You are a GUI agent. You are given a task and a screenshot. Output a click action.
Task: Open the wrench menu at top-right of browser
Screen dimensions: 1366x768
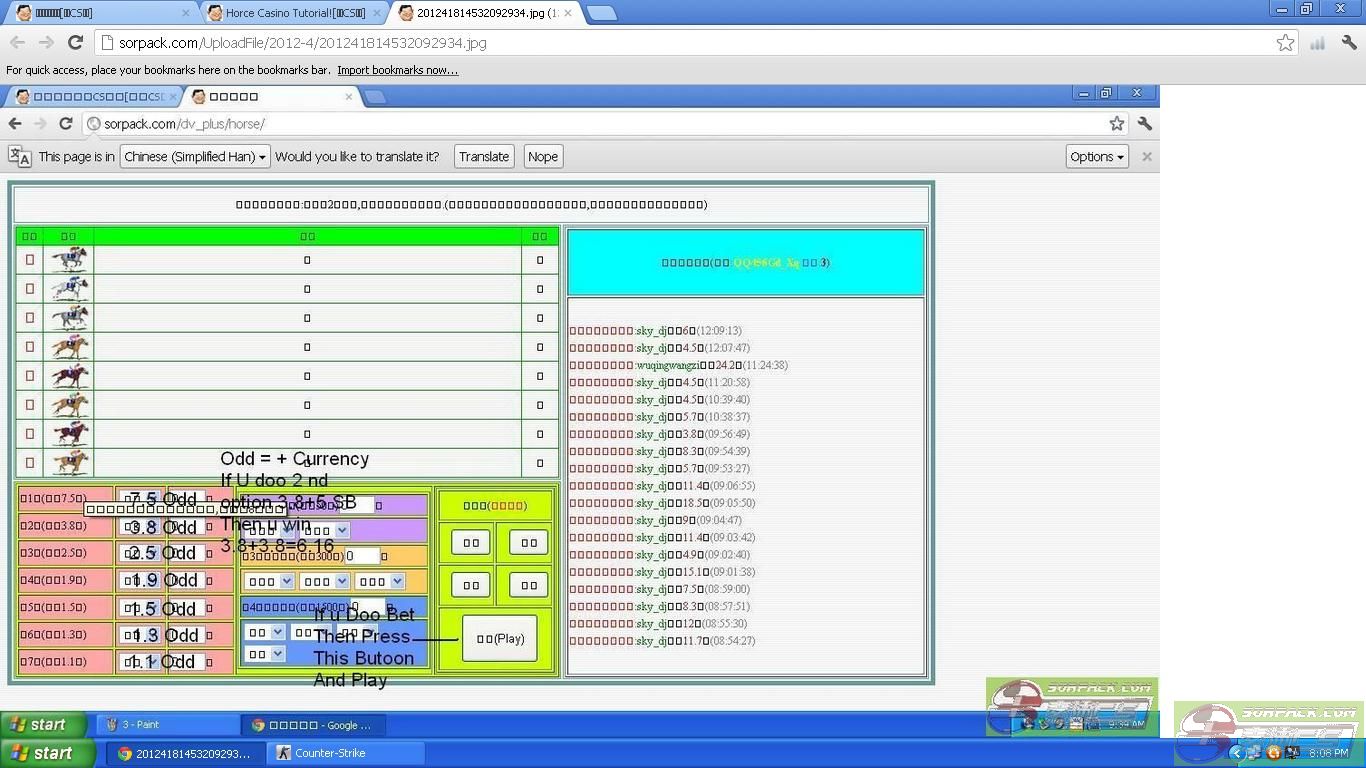click(x=1349, y=42)
